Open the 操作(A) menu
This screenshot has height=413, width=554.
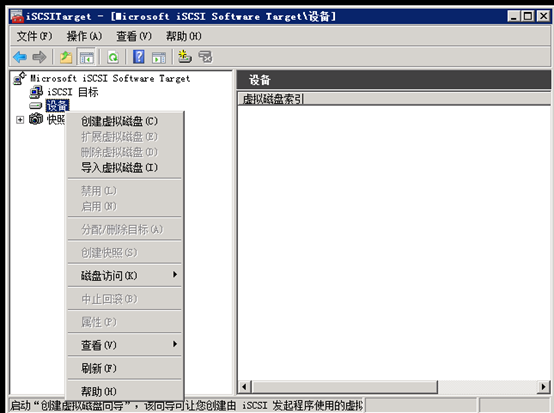[84, 36]
